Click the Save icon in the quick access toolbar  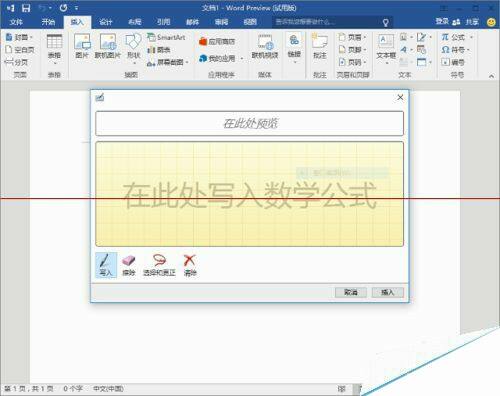[26, 8]
